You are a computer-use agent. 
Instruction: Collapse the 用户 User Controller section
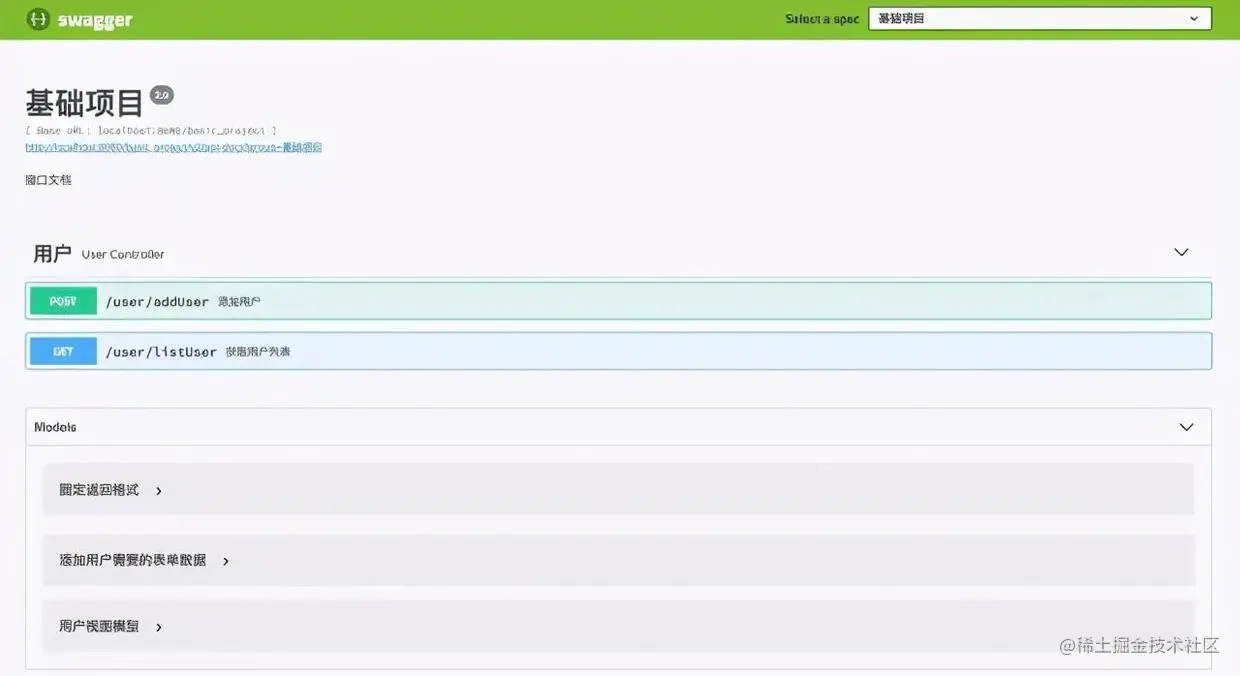pos(1181,253)
